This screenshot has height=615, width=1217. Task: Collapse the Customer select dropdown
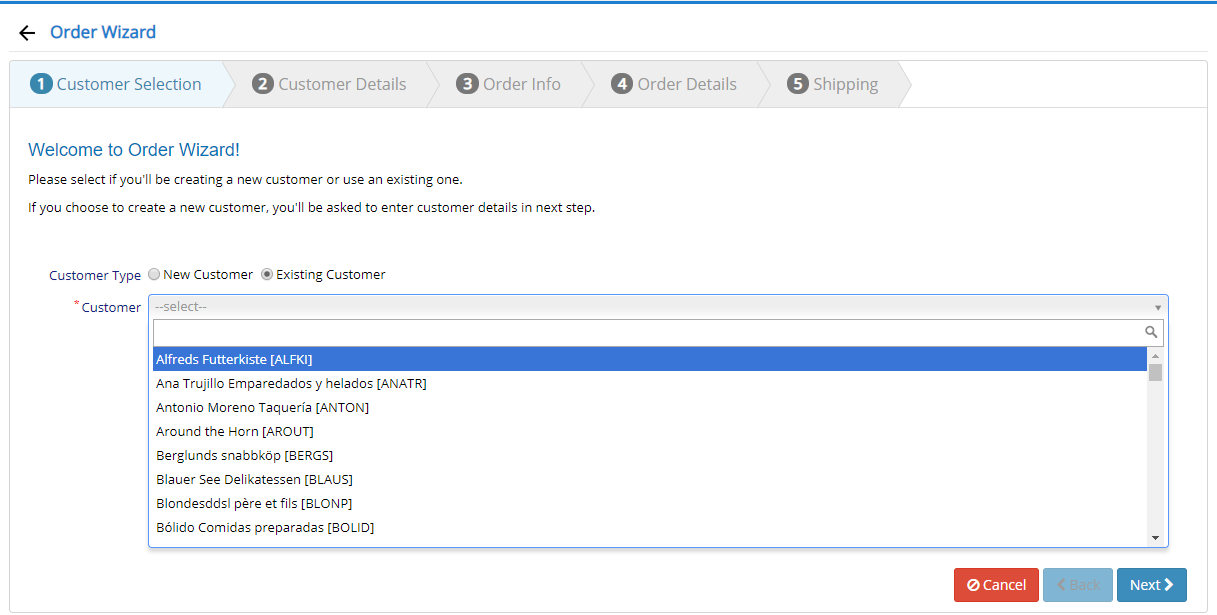(x=1158, y=307)
